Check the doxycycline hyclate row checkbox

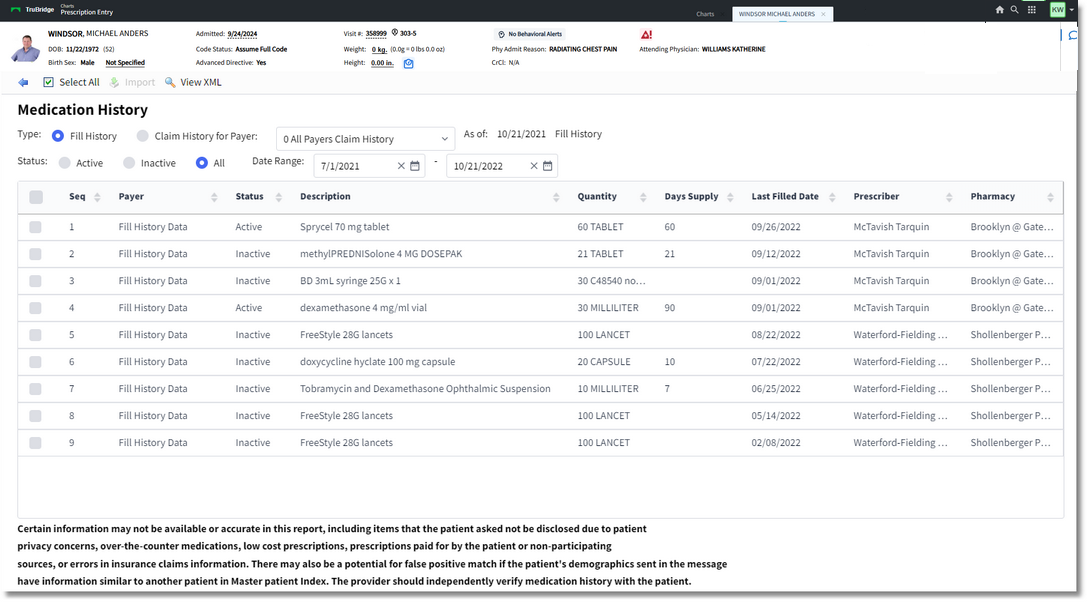[x=35, y=362]
